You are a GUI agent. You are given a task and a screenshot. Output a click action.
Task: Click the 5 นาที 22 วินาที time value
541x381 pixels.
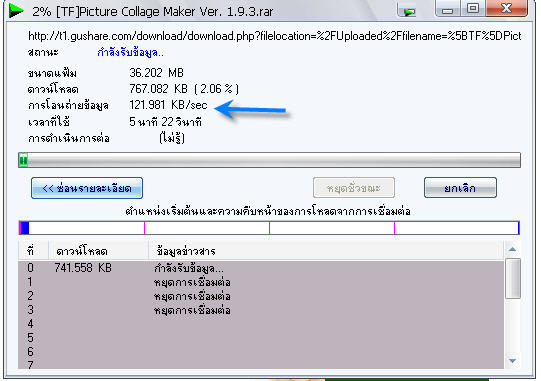[165, 121]
